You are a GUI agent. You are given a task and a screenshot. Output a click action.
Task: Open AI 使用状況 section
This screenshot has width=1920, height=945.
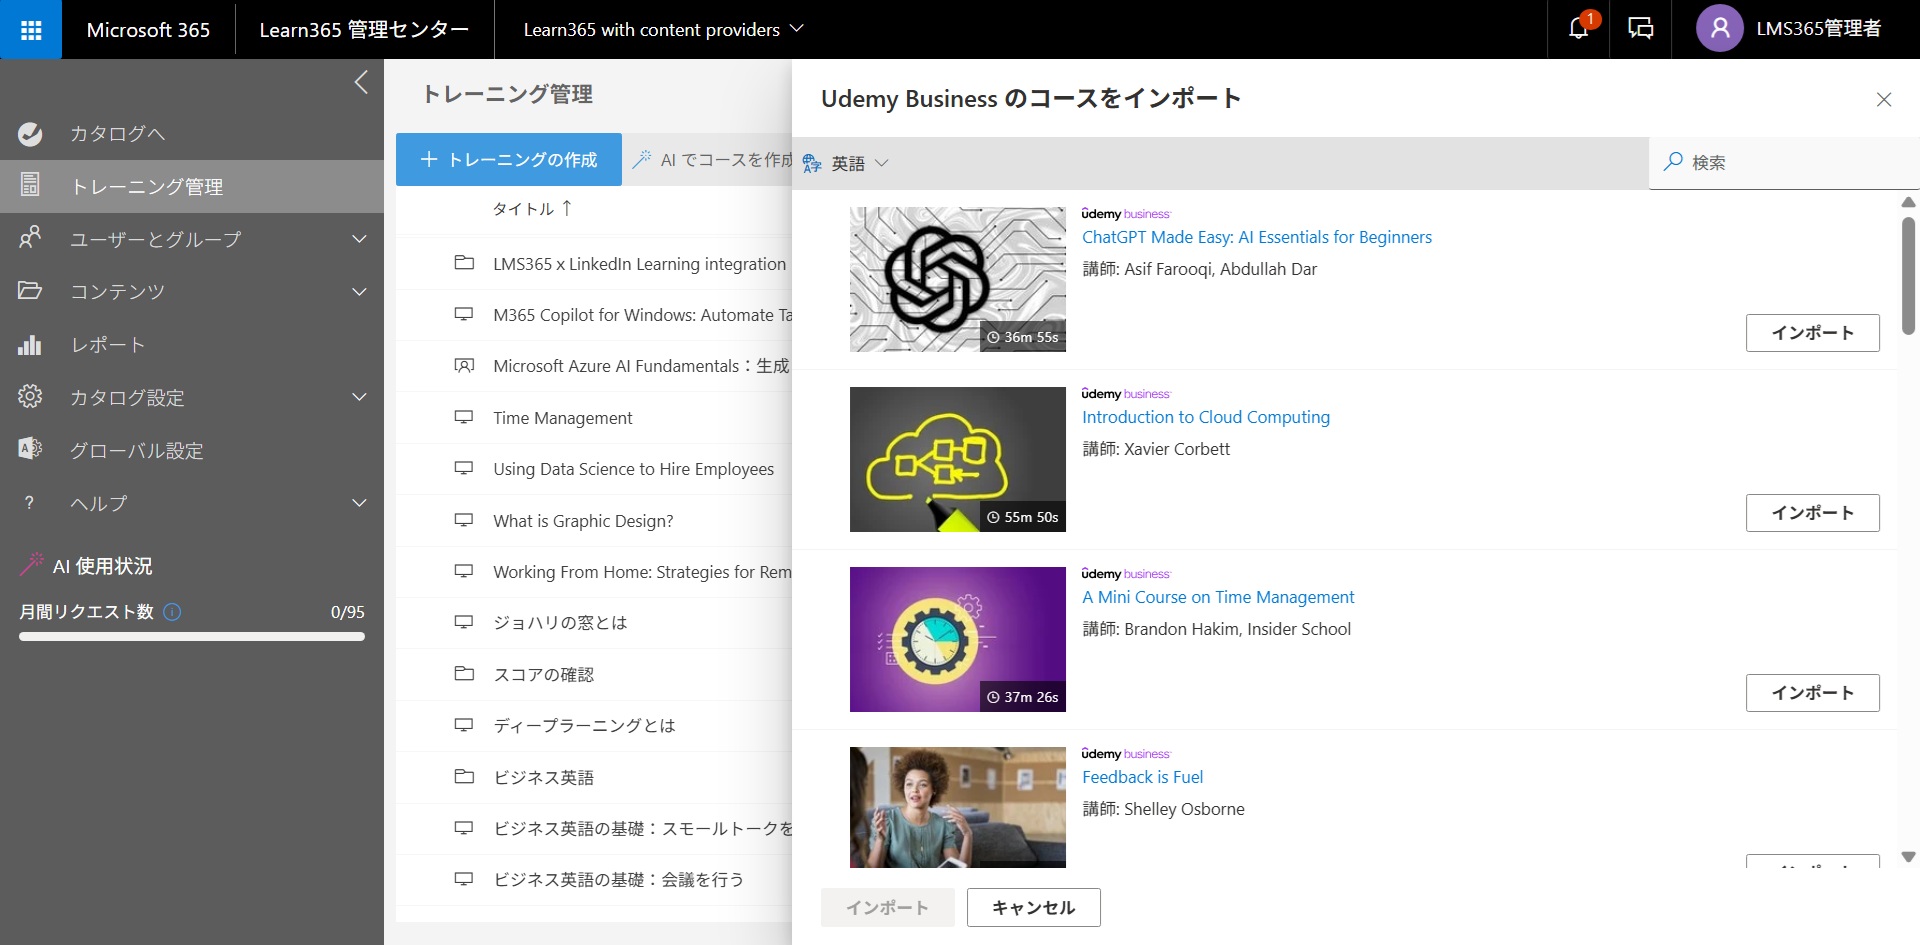(103, 566)
